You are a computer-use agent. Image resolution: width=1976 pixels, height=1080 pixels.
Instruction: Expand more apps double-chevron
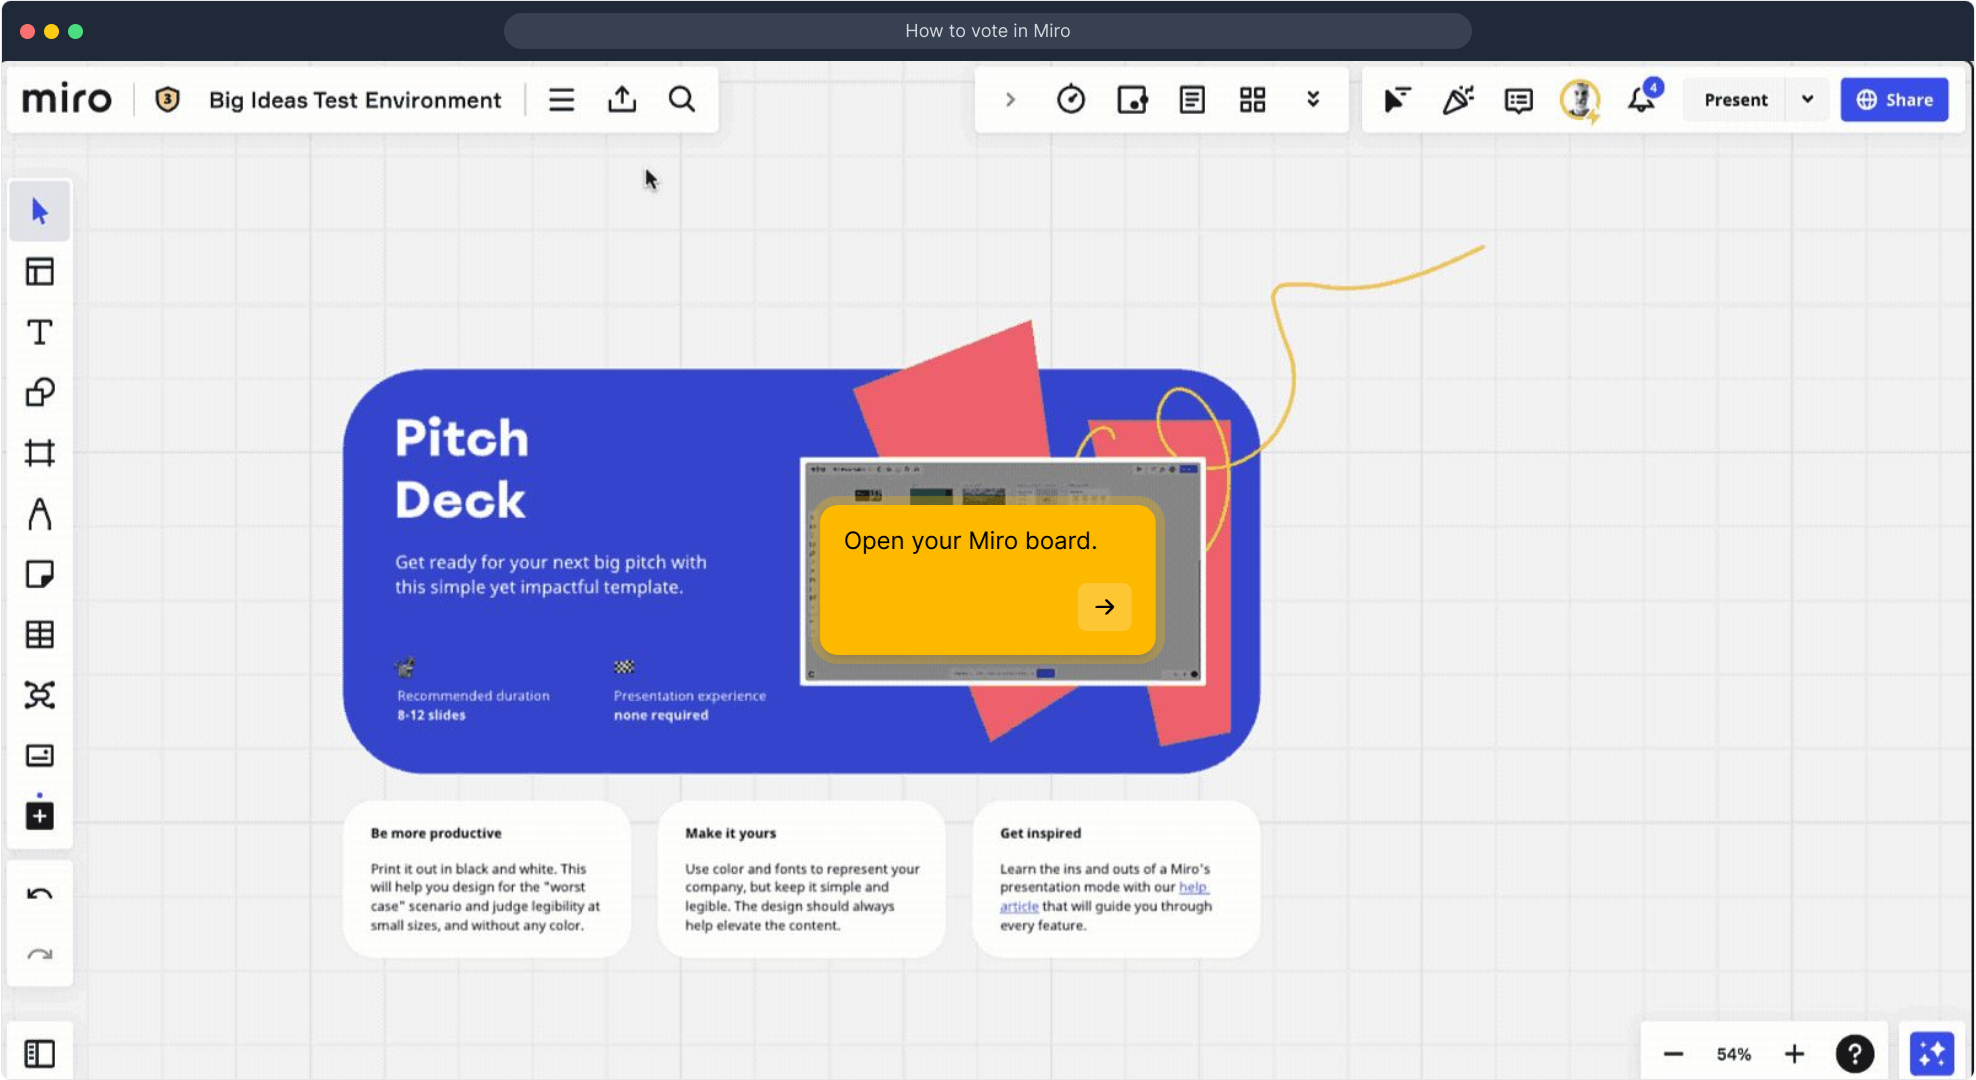click(1312, 99)
